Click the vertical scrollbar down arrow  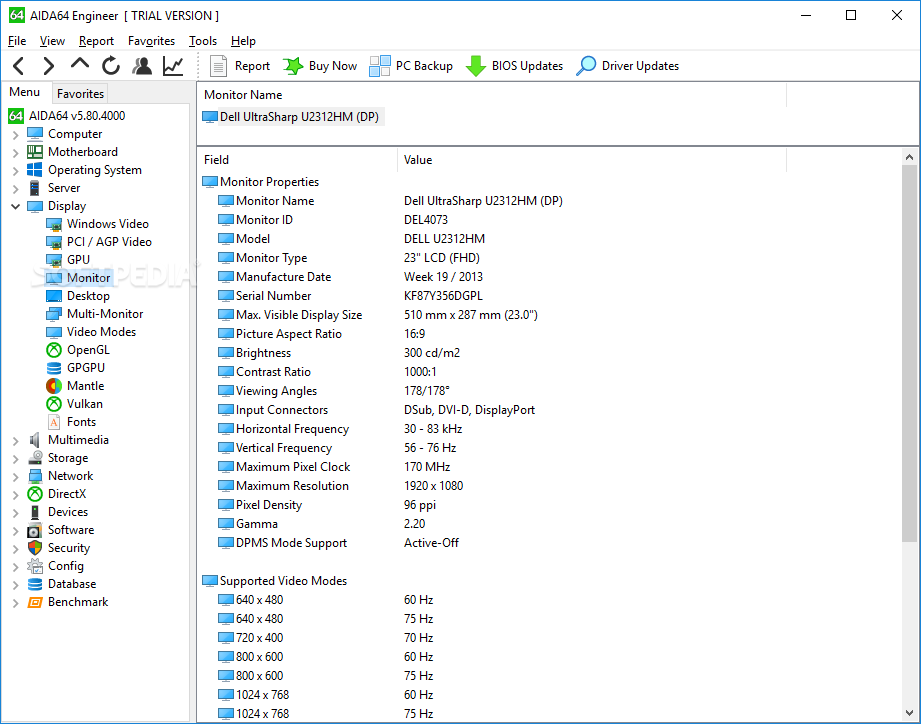click(909, 713)
